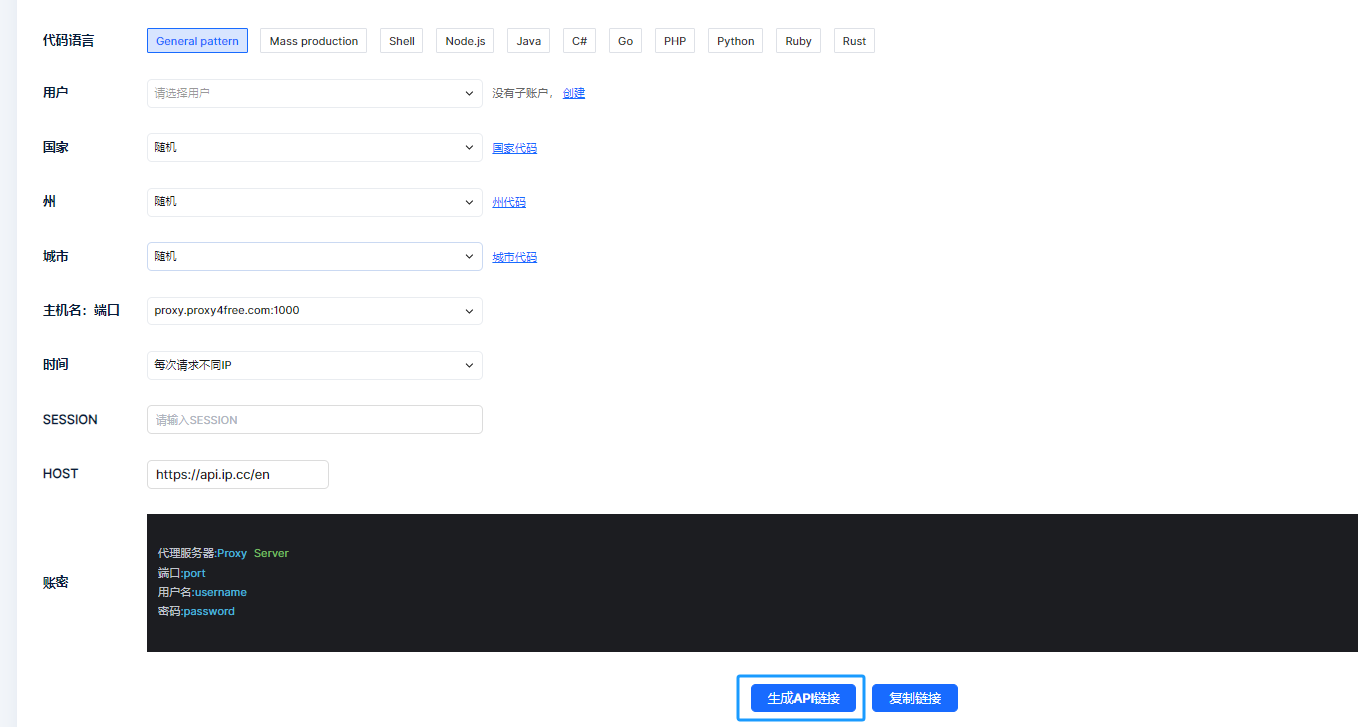Switch code language to Go
The height and width of the screenshot is (727, 1358).
coord(625,41)
